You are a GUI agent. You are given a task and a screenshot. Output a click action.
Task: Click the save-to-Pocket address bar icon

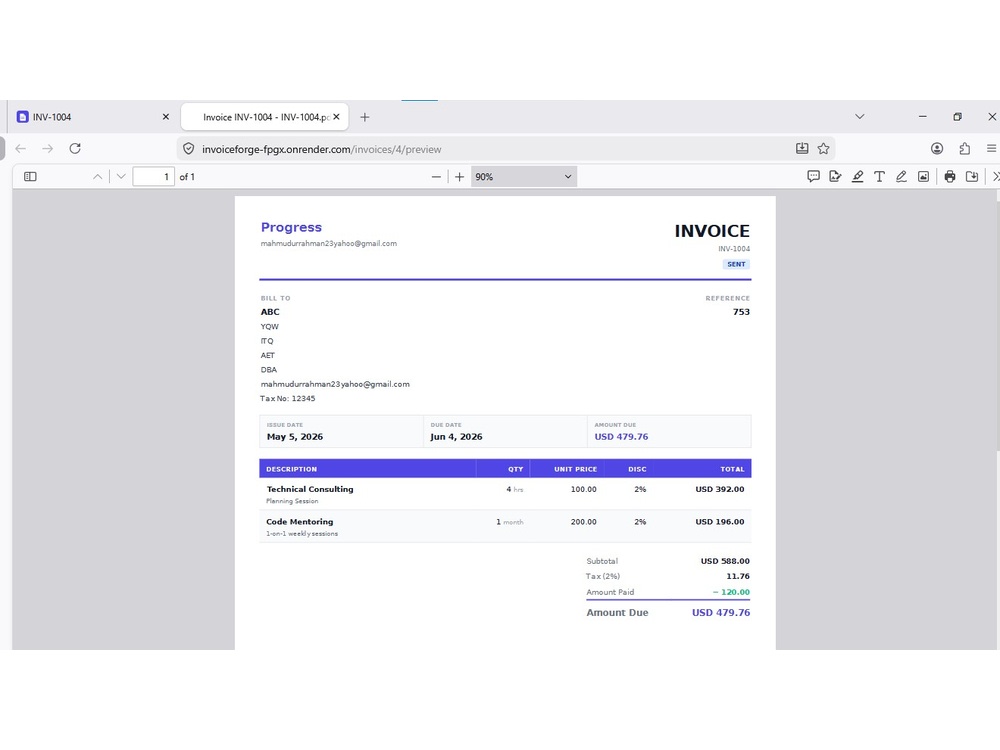802,149
